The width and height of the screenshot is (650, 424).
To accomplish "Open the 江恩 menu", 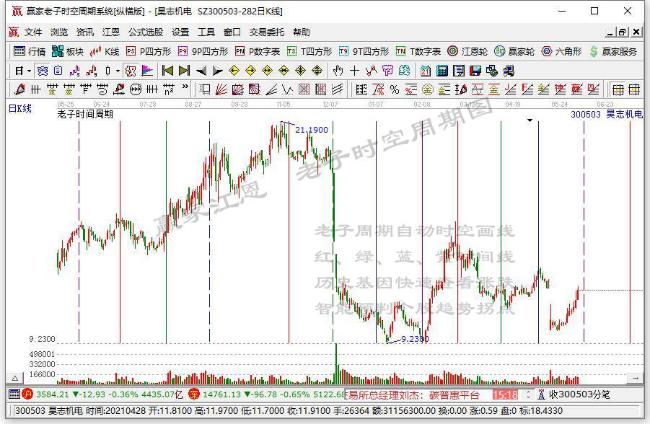I will (x=111, y=32).
